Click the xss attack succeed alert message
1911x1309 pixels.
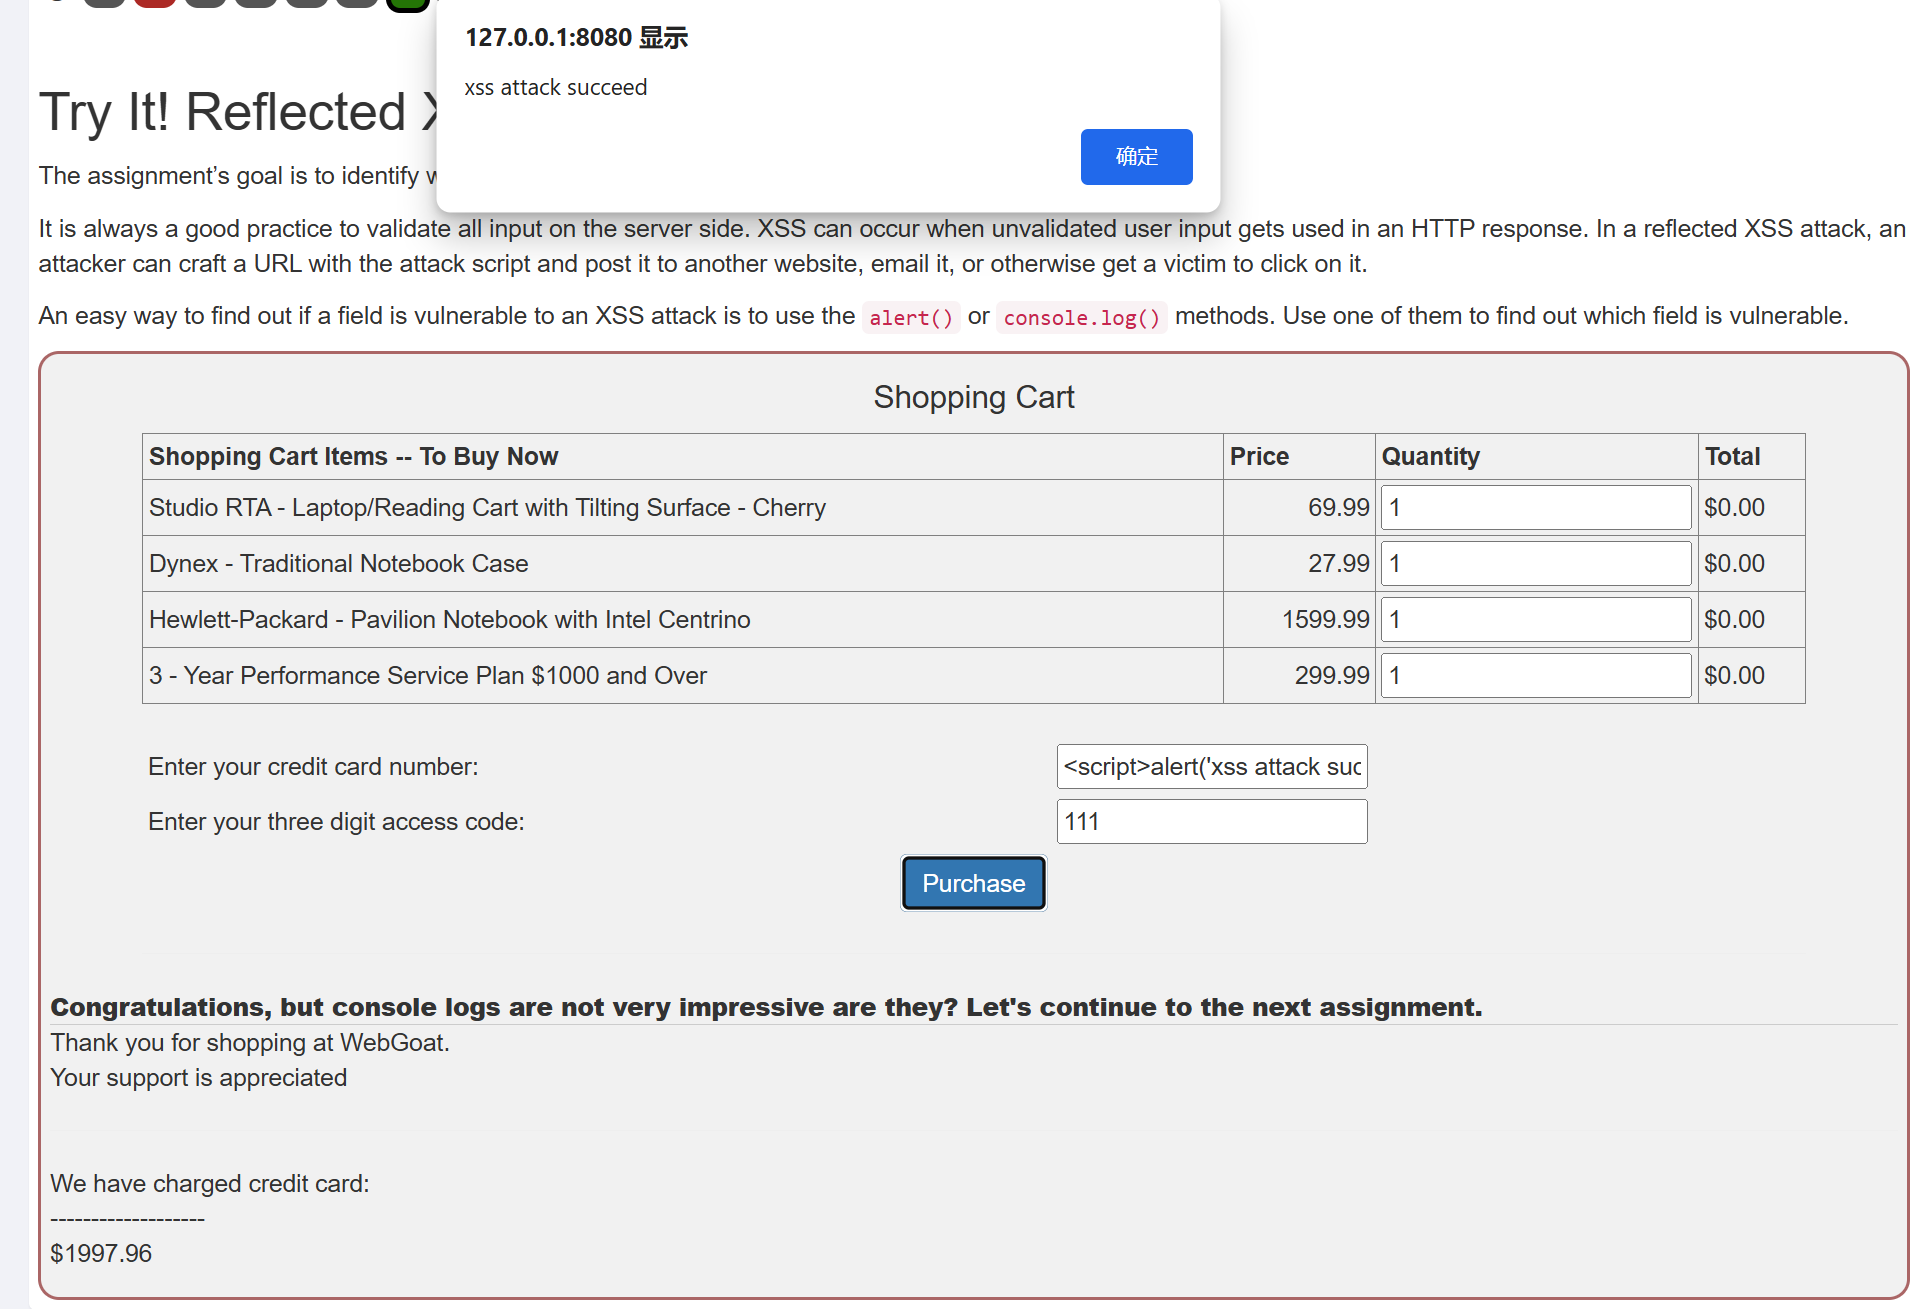pos(556,88)
